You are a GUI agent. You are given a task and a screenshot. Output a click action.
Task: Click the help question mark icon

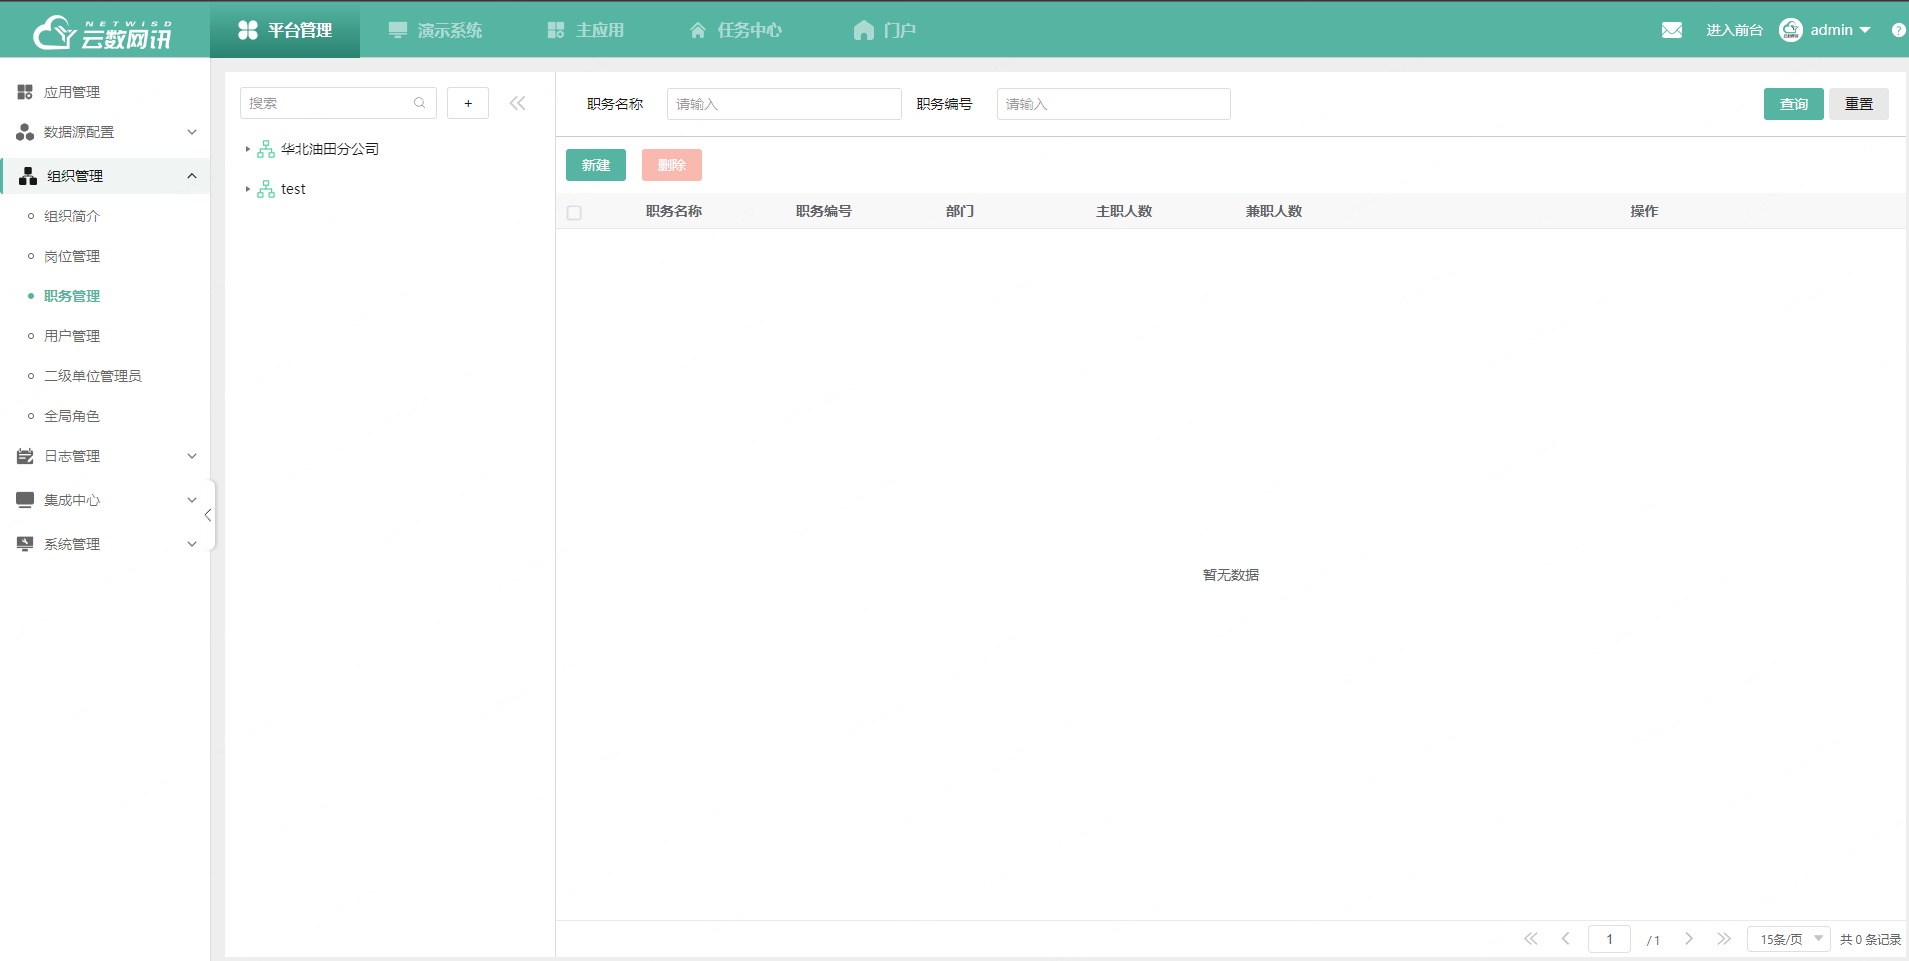point(1897,30)
